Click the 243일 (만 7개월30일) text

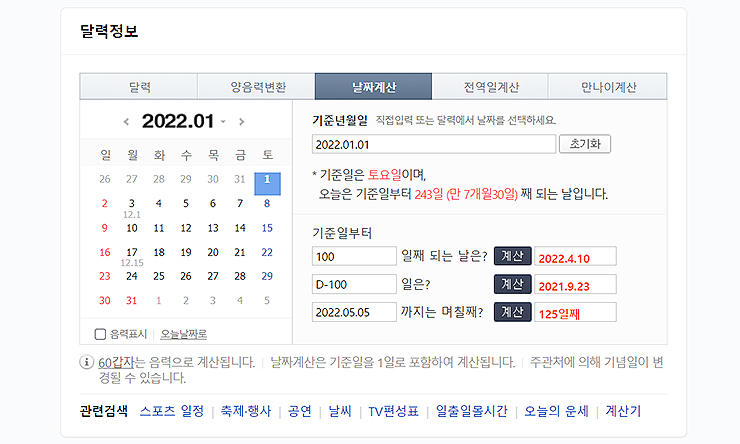466,194
